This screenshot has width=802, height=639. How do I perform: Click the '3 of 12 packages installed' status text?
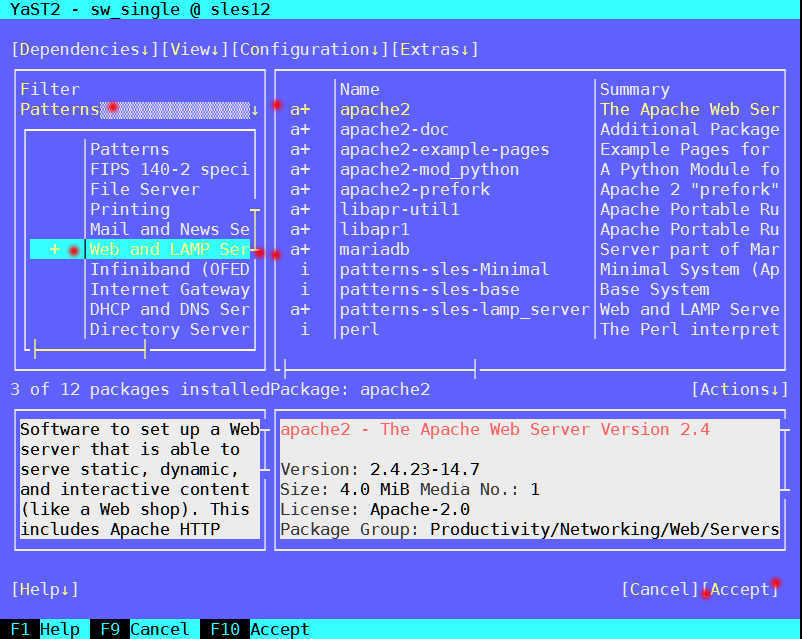tap(140, 389)
